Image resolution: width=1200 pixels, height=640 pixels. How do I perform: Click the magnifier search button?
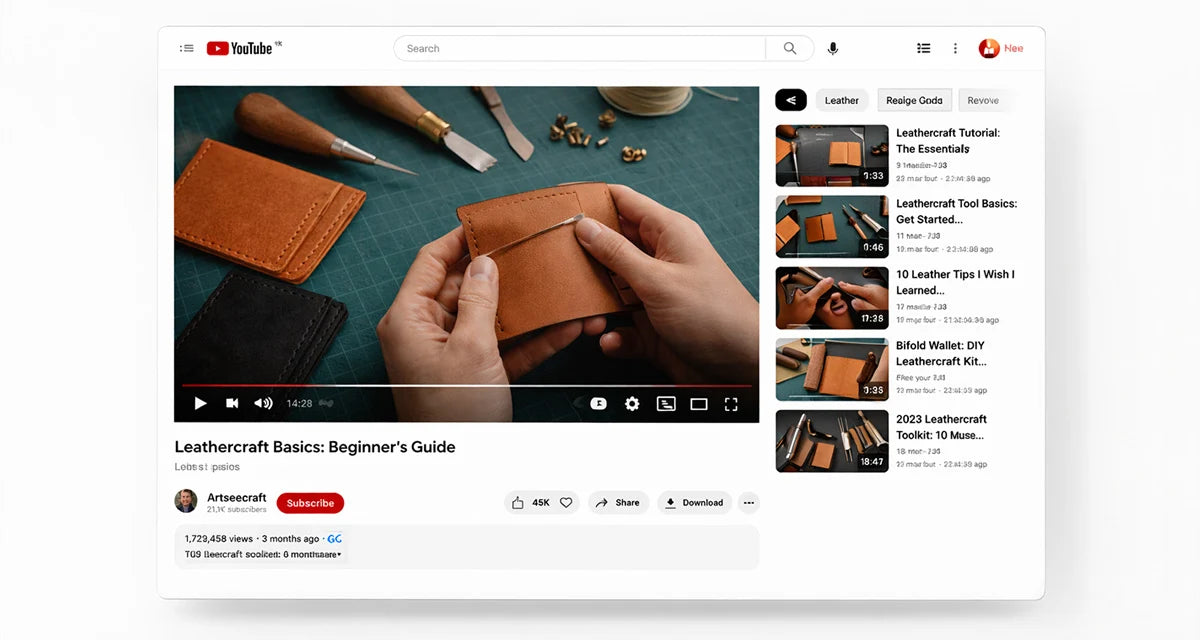click(790, 48)
